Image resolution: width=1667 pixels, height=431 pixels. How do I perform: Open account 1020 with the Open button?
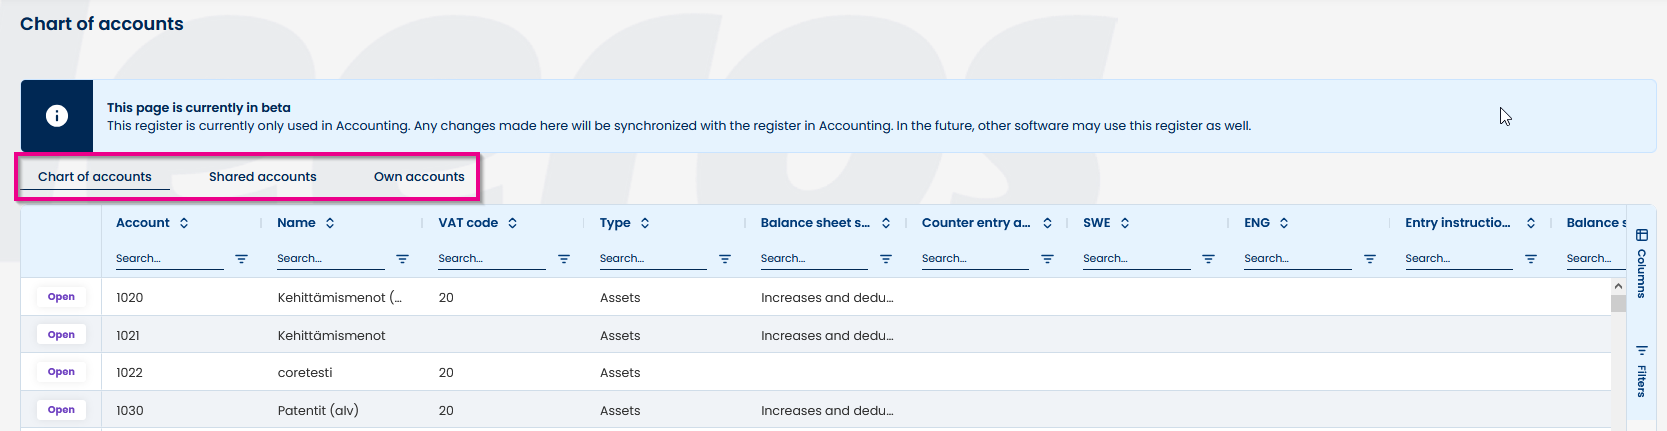pos(61,297)
